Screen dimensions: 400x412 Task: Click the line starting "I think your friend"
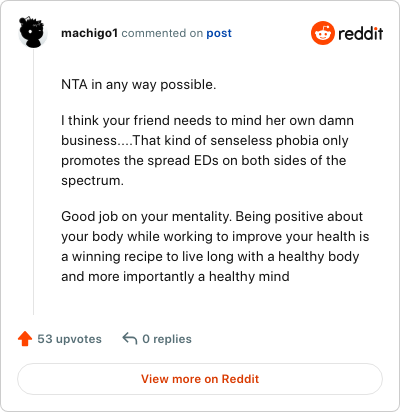[207, 120]
